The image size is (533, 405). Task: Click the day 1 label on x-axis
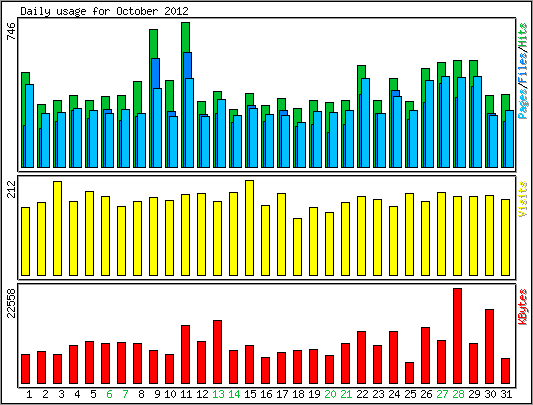coord(29,394)
